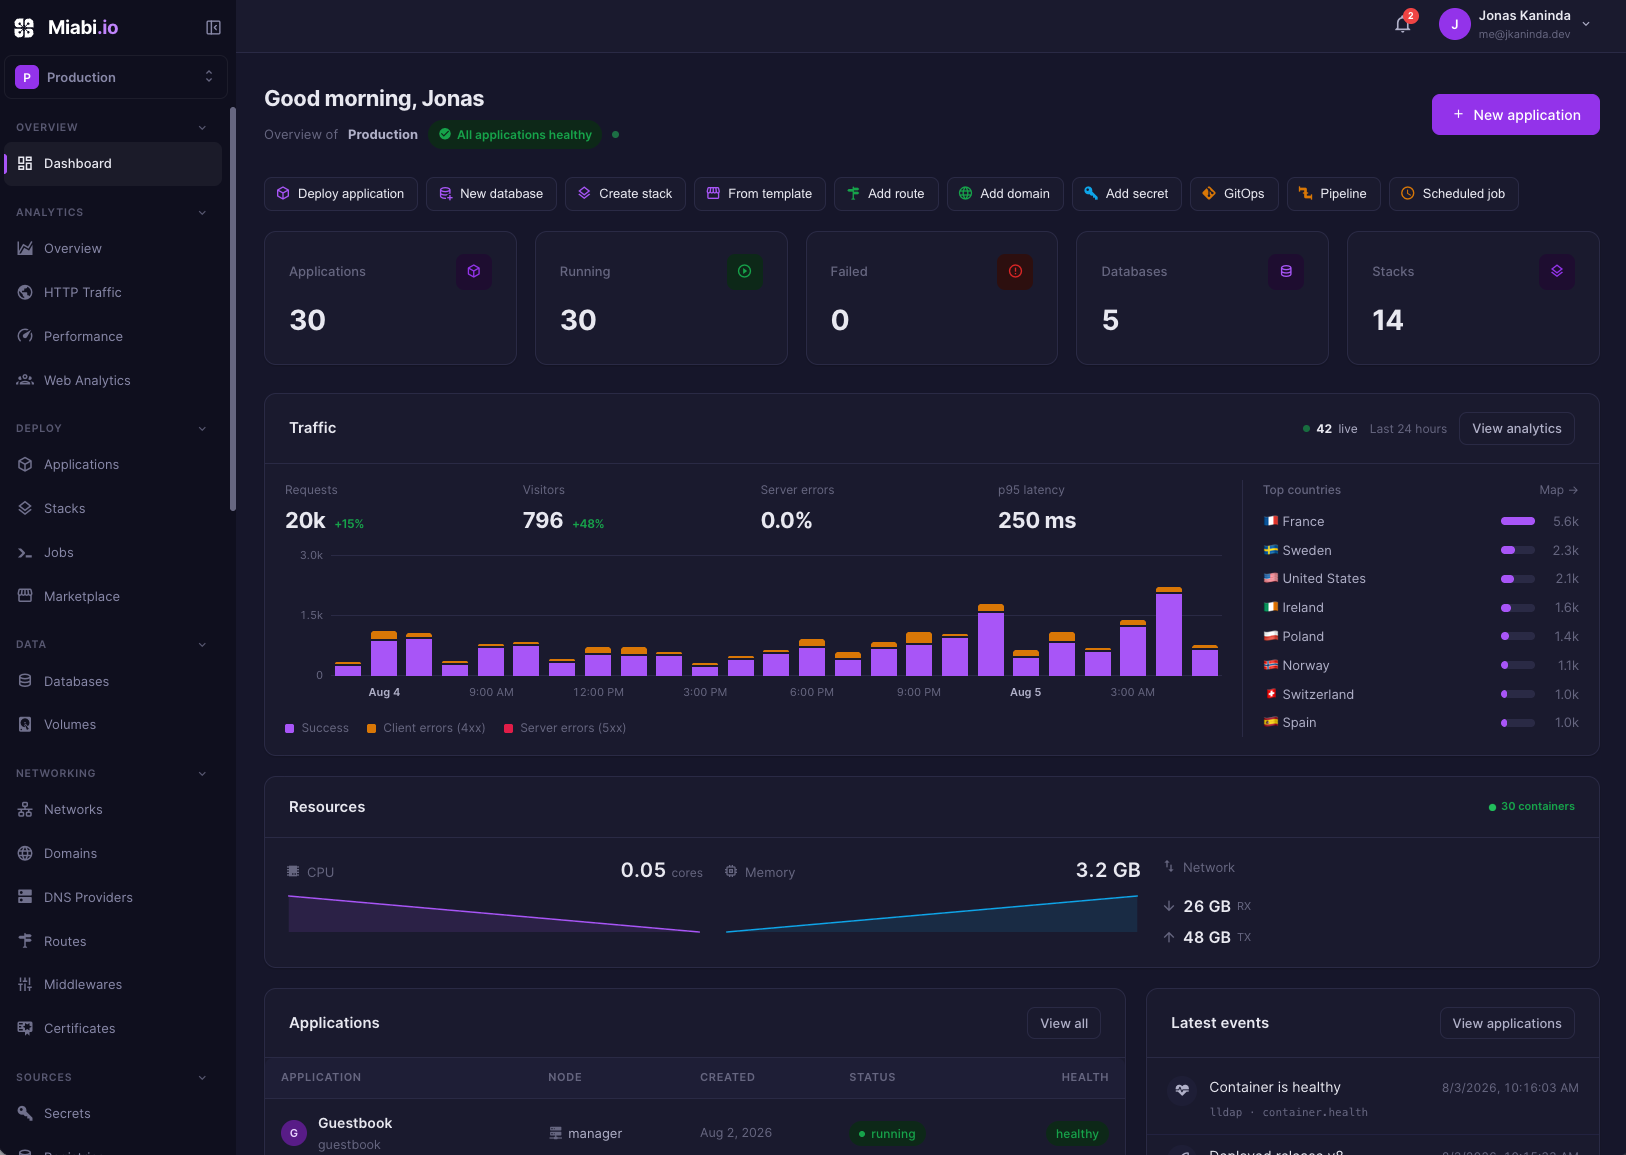The width and height of the screenshot is (1626, 1155).
Task: Click the Memory icon in Resources
Action: pos(731,872)
